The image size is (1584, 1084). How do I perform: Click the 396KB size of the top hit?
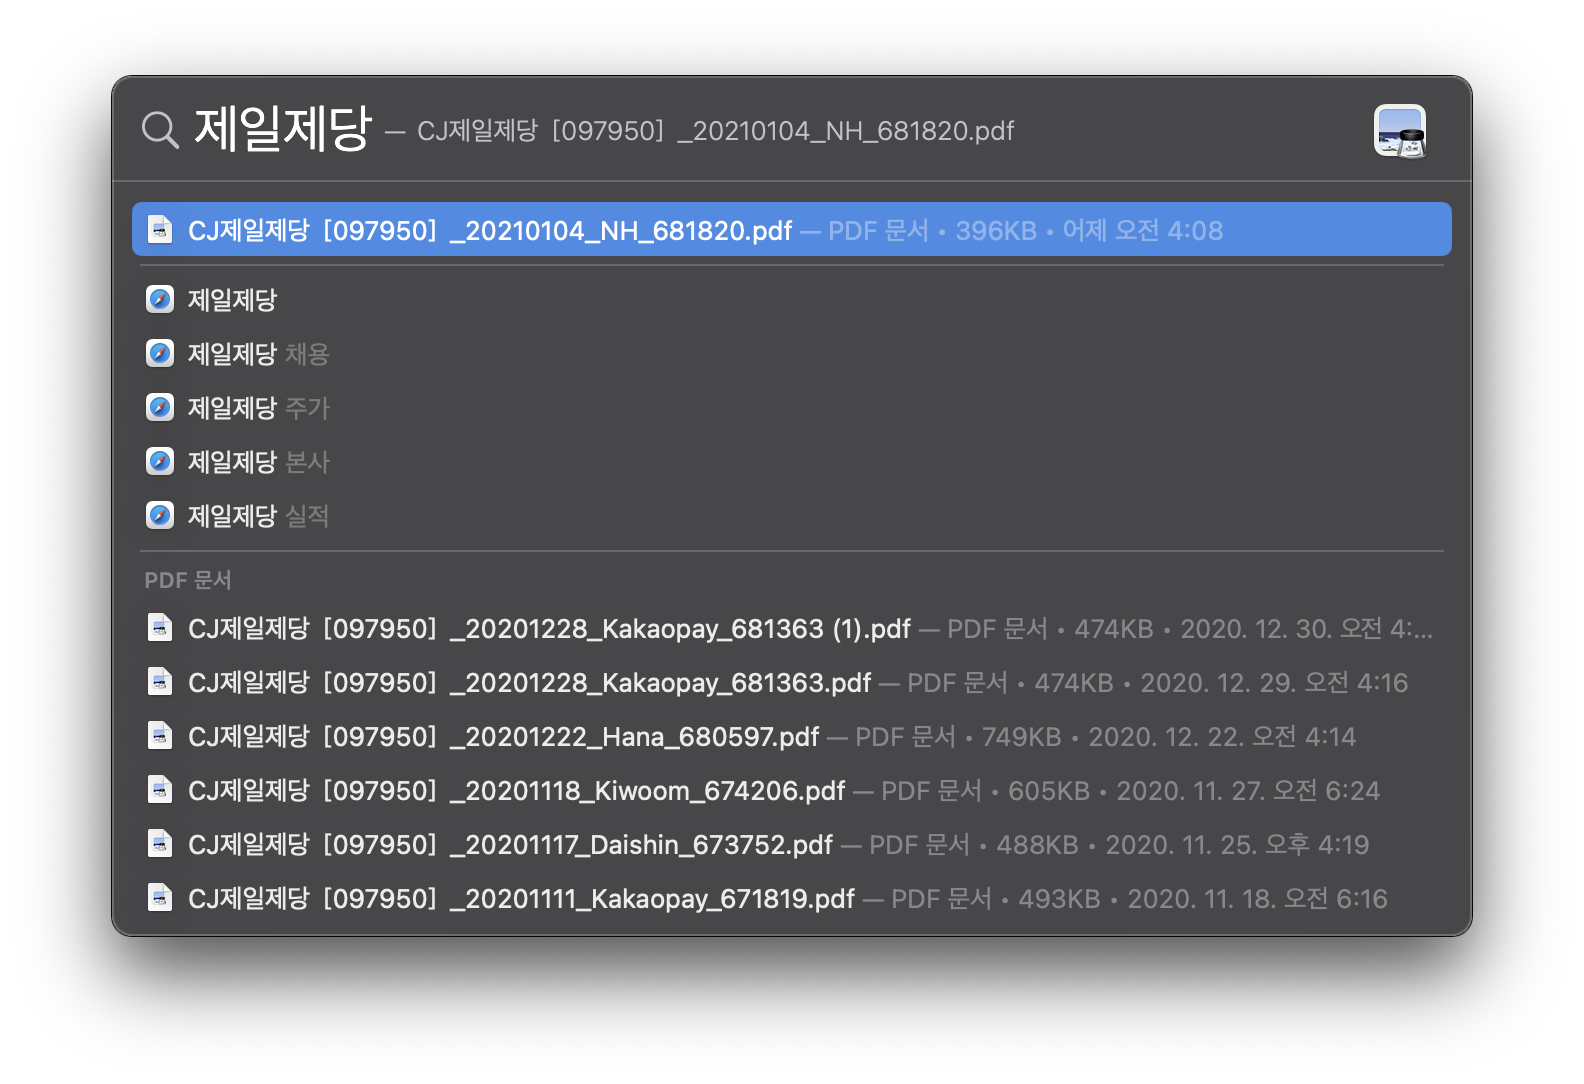coord(996,231)
